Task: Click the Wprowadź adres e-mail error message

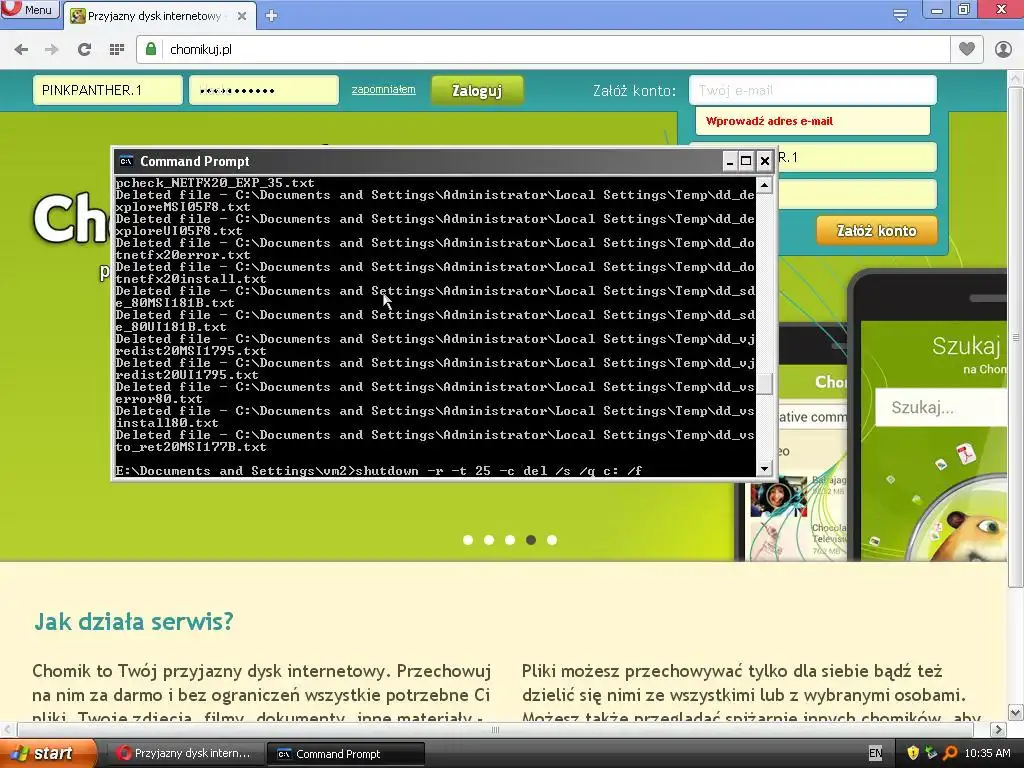Action: click(x=769, y=121)
